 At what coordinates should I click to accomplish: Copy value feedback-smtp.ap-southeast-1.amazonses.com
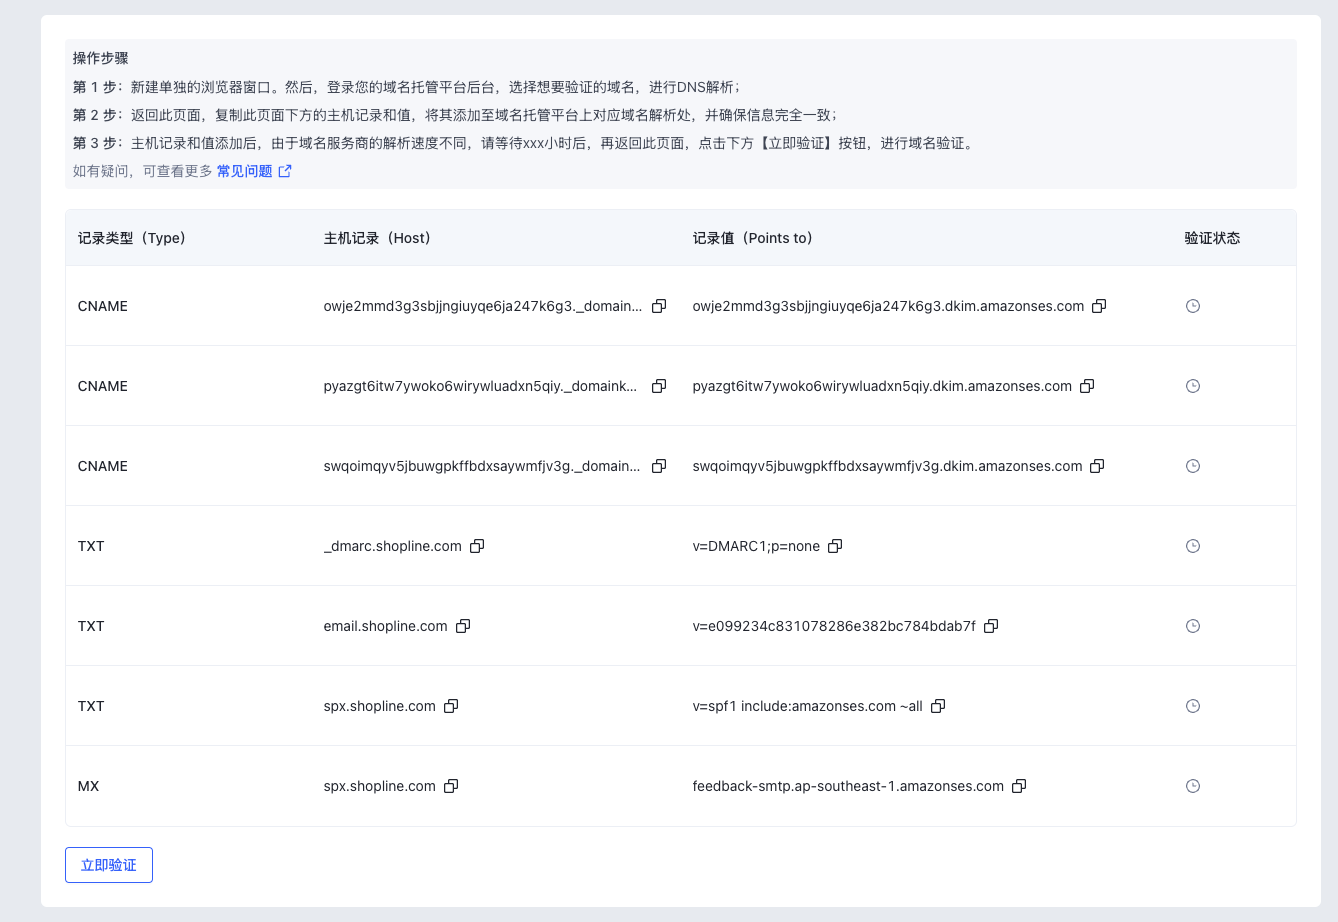(x=1019, y=786)
